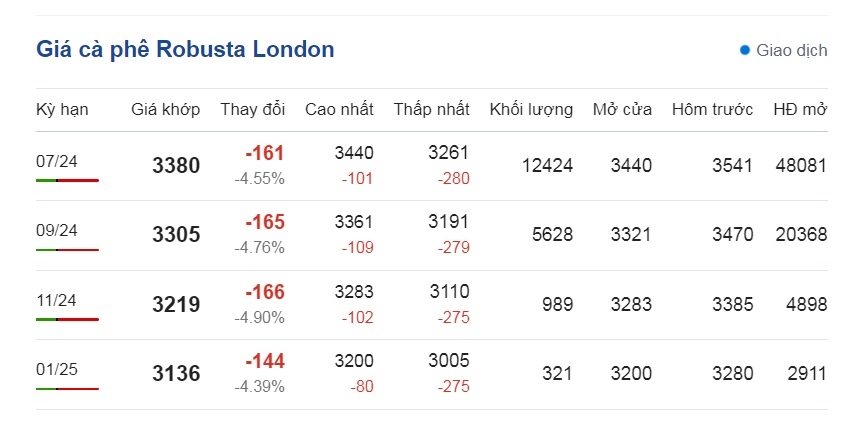Click the -144 change value for 01/25
This screenshot has height=424, width=866.
(x=265, y=362)
